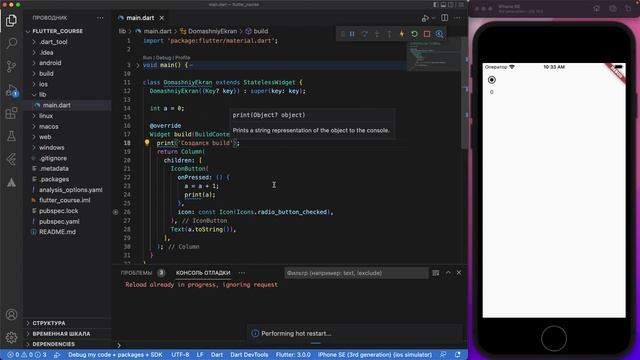The height and width of the screenshot is (360, 640).
Task: Maximize the bottom panel with chevron
Action: 448,272
